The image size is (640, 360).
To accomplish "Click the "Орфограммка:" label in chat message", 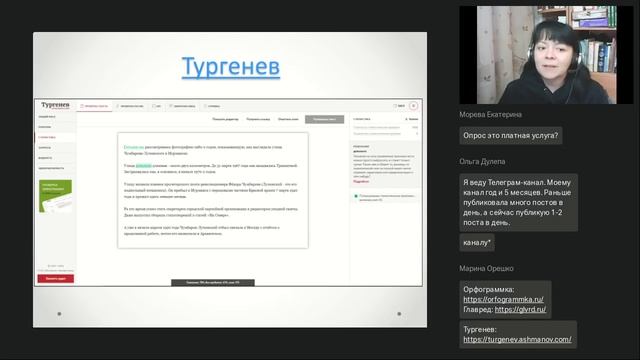I will tap(489, 289).
